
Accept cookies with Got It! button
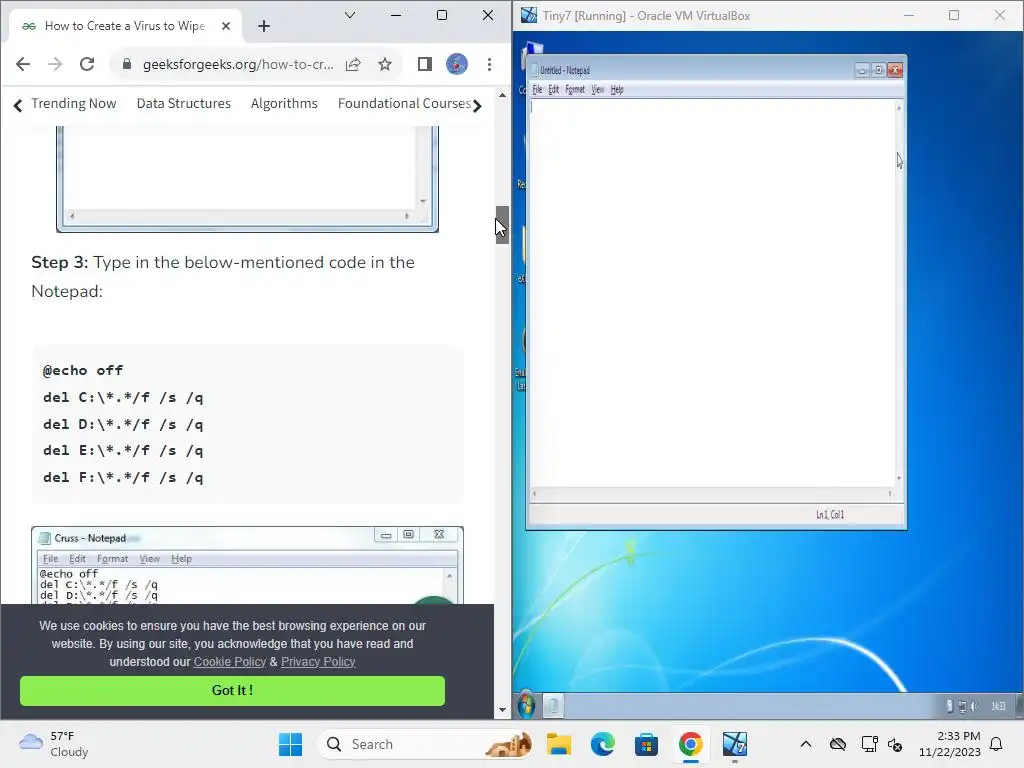pos(232,690)
